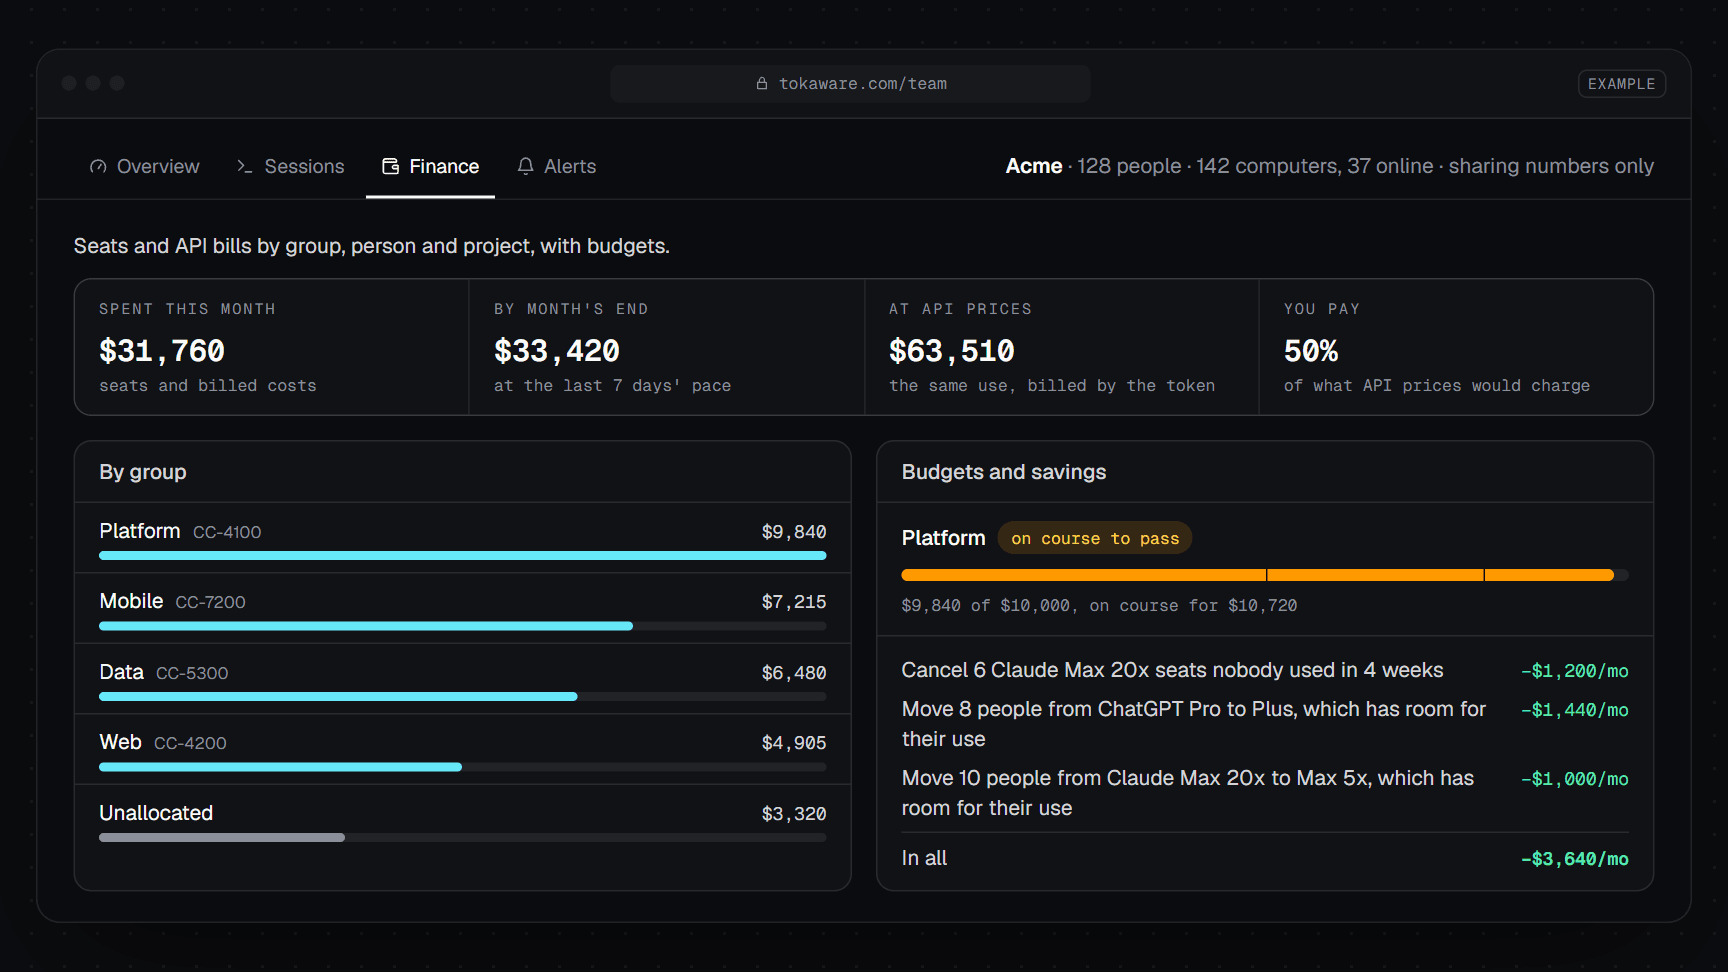
Task: Click the Mobile group spending bar
Action: tap(463, 626)
